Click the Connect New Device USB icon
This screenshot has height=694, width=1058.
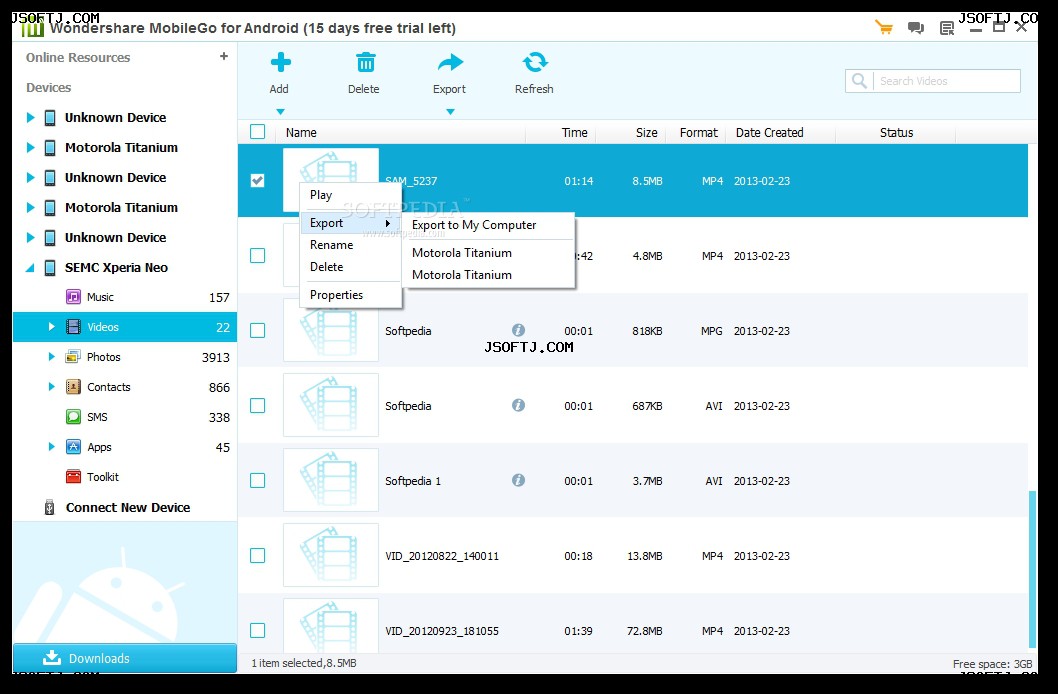click(49, 507)
